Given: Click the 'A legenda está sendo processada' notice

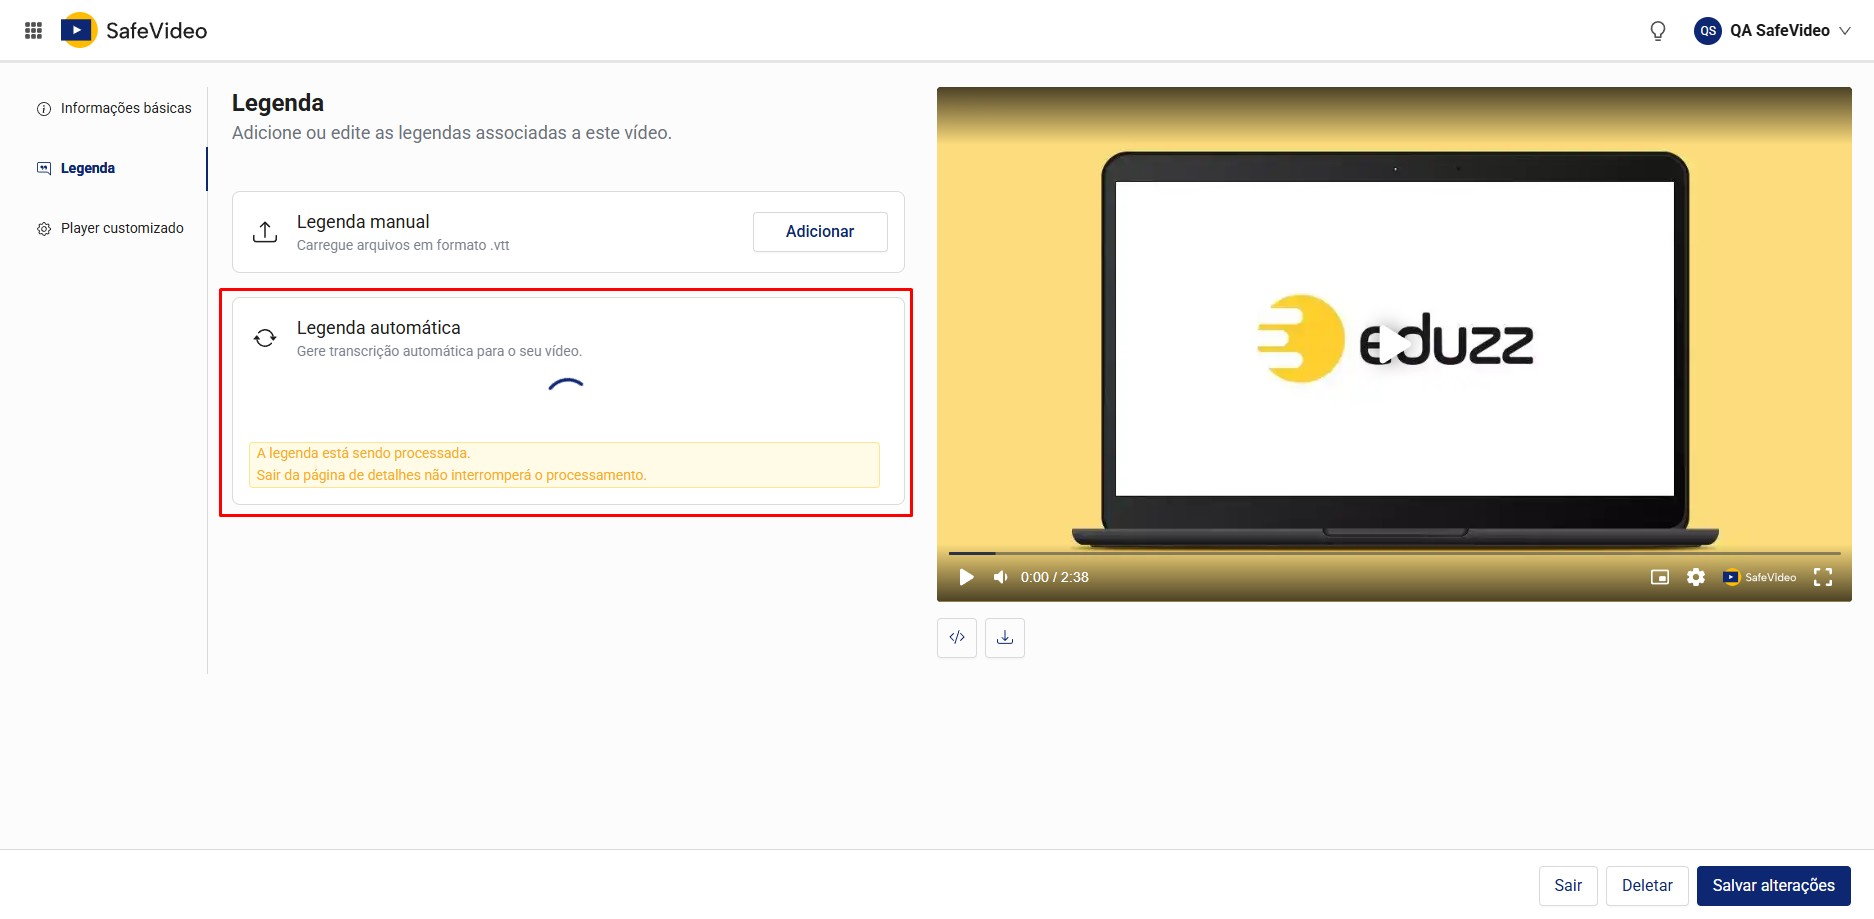Looking at the screenshot, I should (x=564, y=465).
